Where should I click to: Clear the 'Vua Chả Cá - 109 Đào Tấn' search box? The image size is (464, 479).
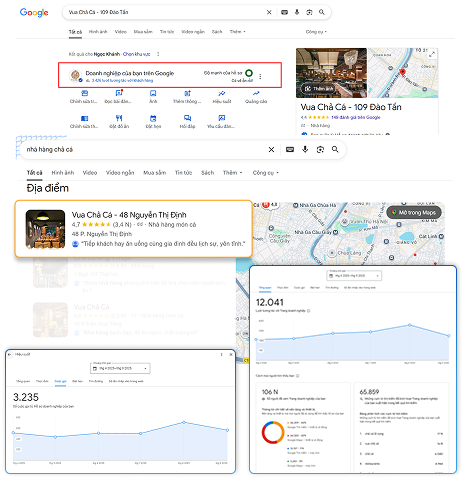click(x=269, y=12)
